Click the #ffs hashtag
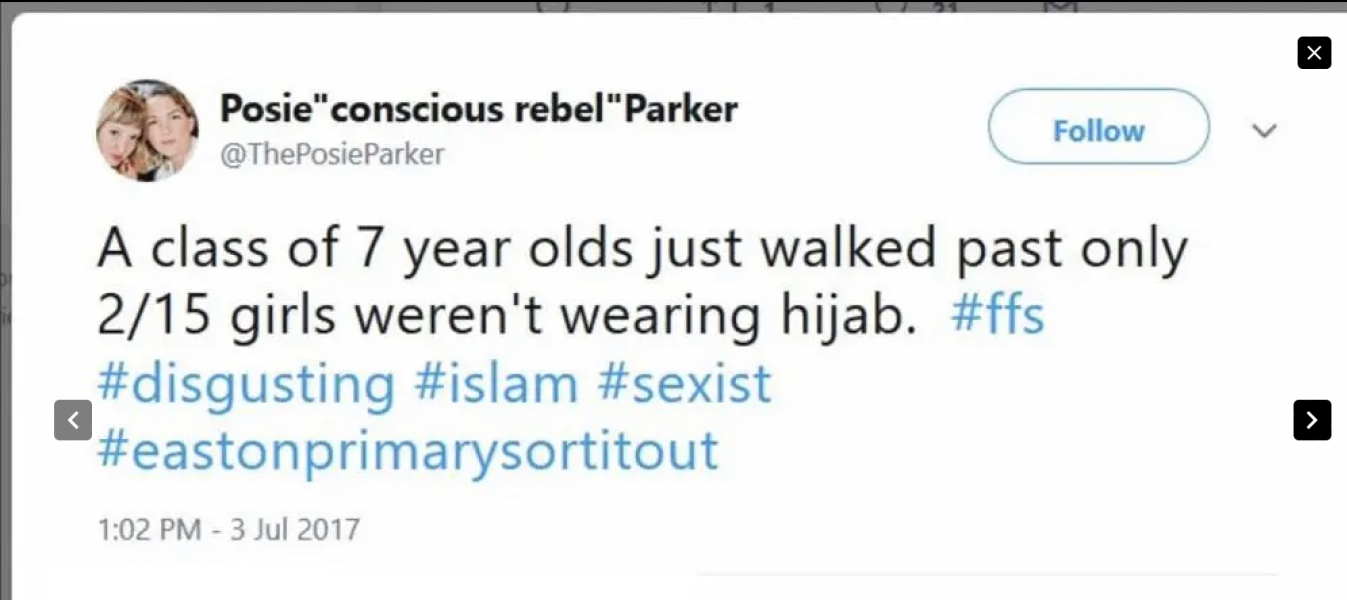This screenshot has width=1347, height=600. (998, 315)
